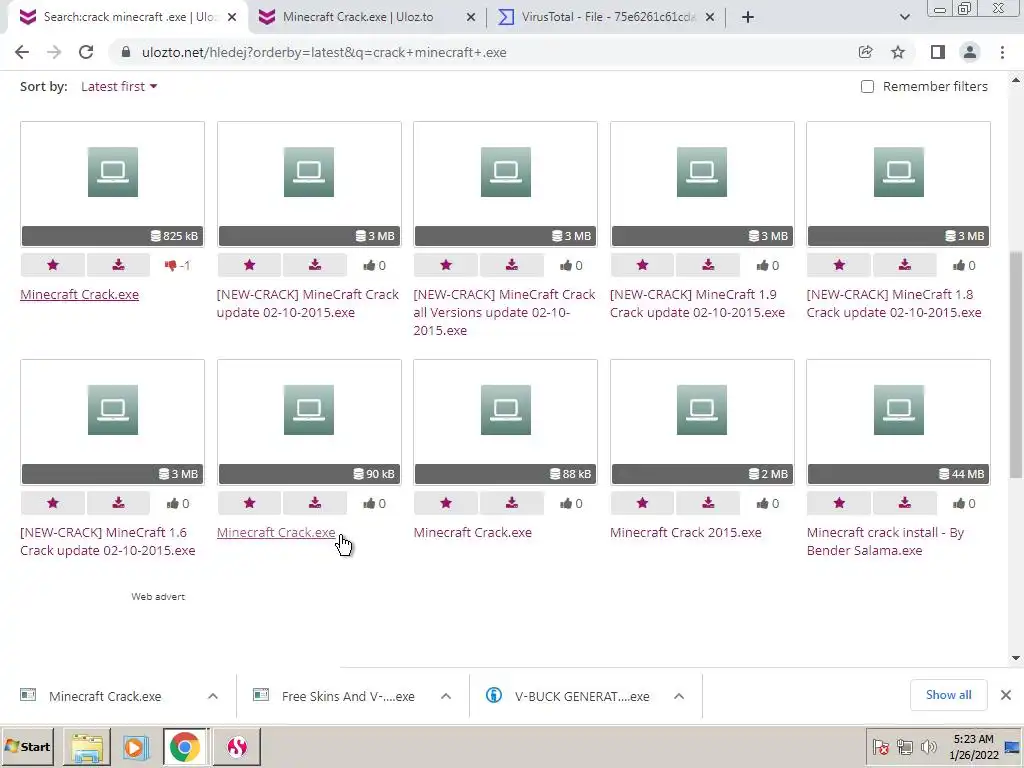This screenshot has width=1024, height=768.
Task: Download the MineCraft 1.6 Crack file
Action: point(118,503)
